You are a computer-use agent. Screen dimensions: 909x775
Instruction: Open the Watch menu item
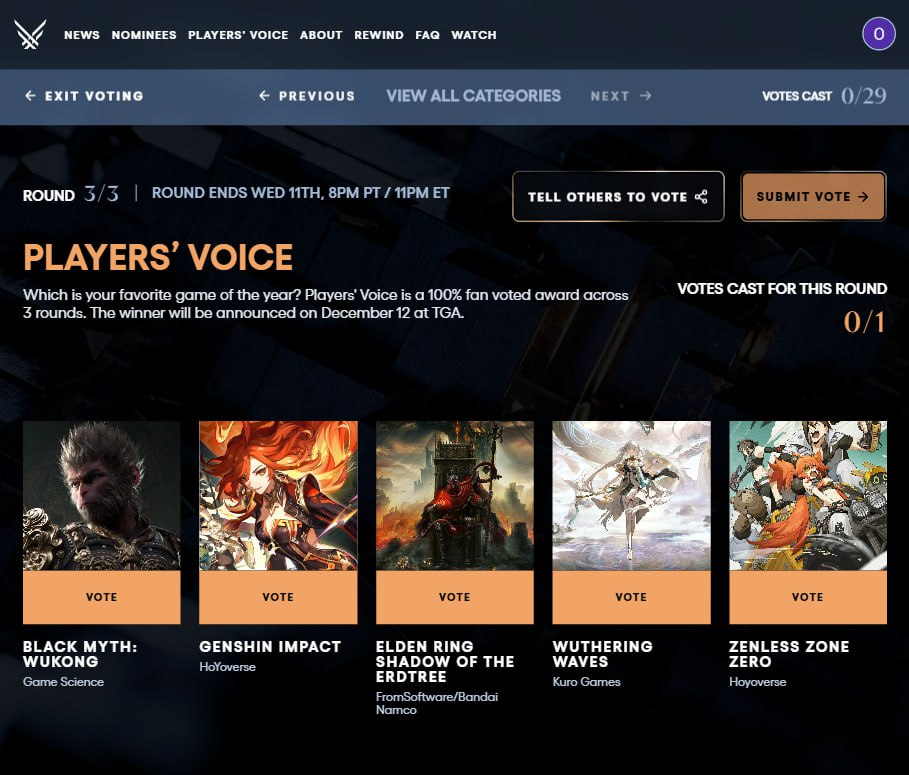pyautogui.click(x=474, y=35)
